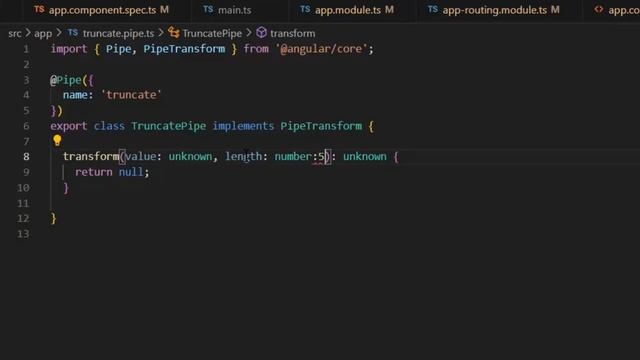This screenshot has width=640, height=360.
Task: Click TS icon on app-routing.module.ts tab
Action: (x=433, y=9)
